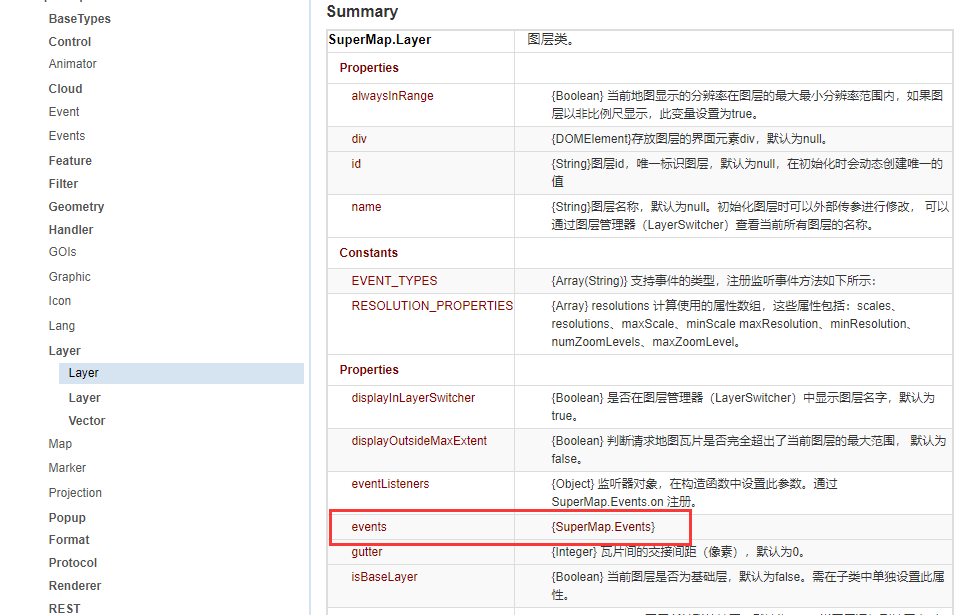Viewport: 971px width, 615px height.
Task: Click the {String} description of id
Action: 747,172
